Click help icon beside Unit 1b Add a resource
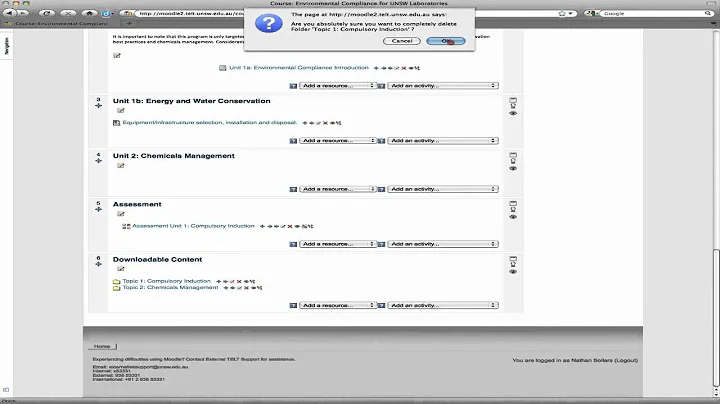This screenshot has width=720, height=404. click(x=293, y=141)
